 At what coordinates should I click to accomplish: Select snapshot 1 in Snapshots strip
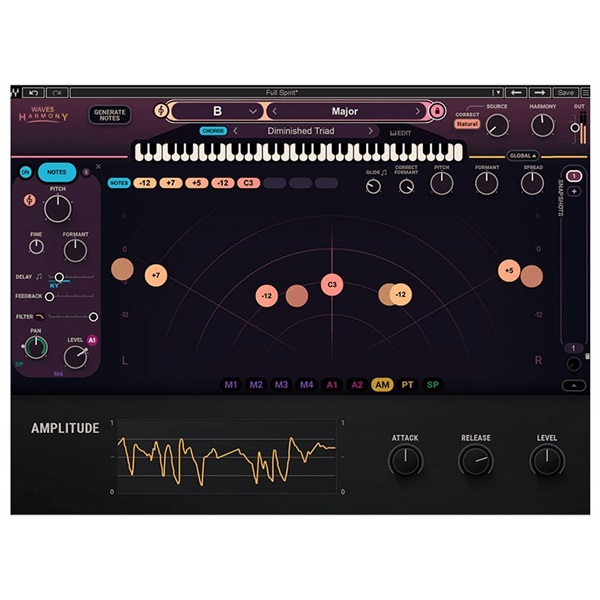[x=573, y=176]
